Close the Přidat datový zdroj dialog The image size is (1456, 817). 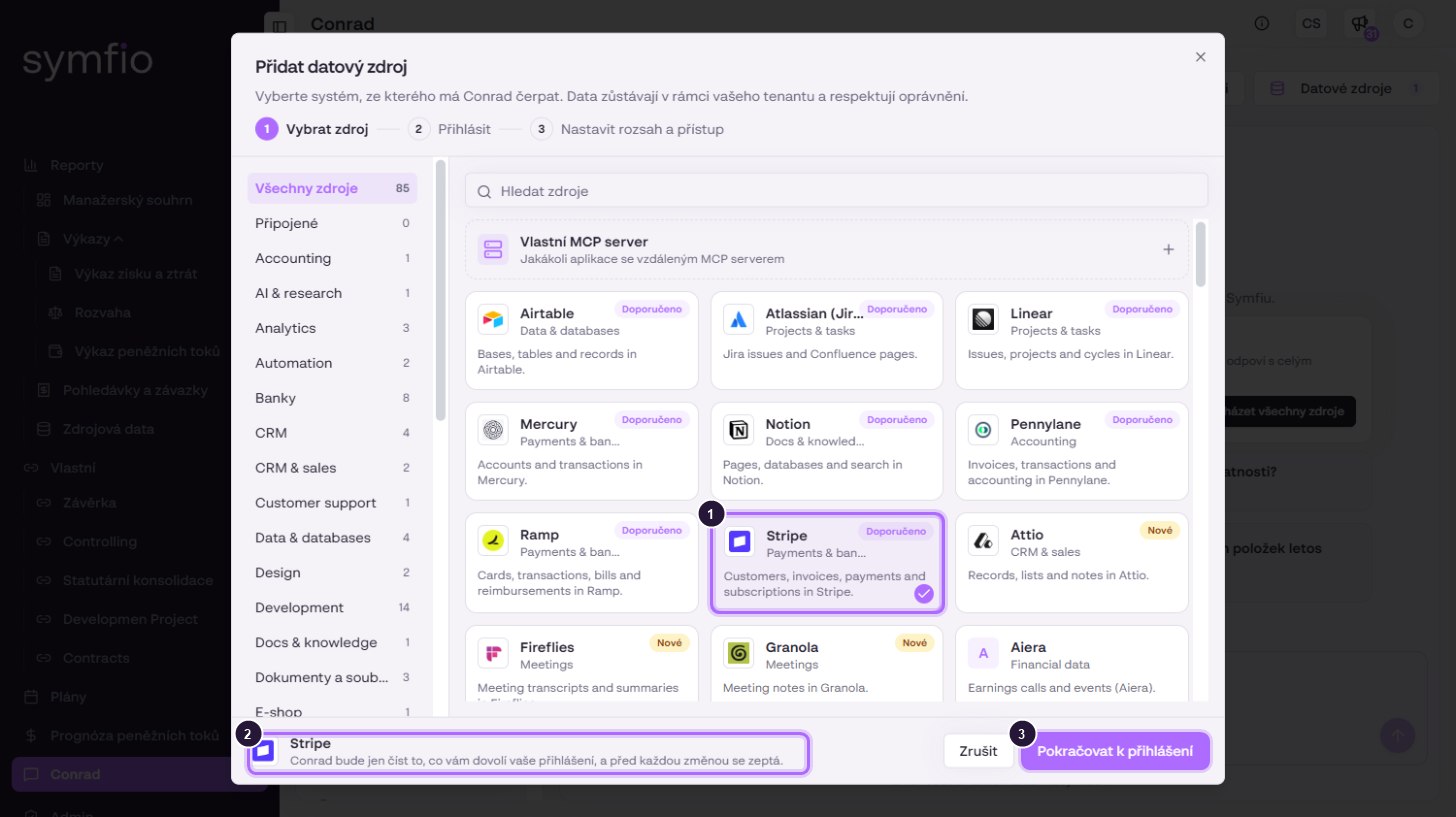tap(1200, 57)
